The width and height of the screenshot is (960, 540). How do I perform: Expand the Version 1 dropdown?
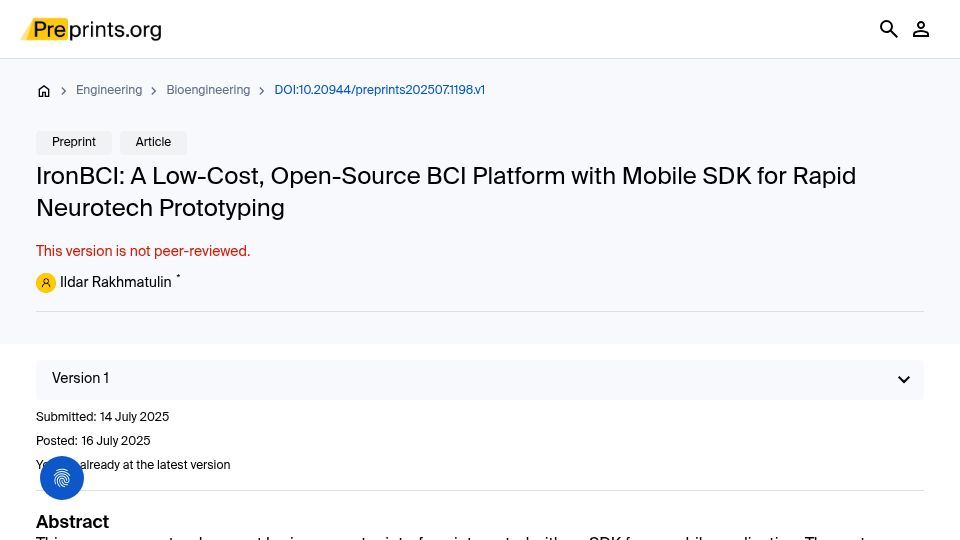click(479, 380)
